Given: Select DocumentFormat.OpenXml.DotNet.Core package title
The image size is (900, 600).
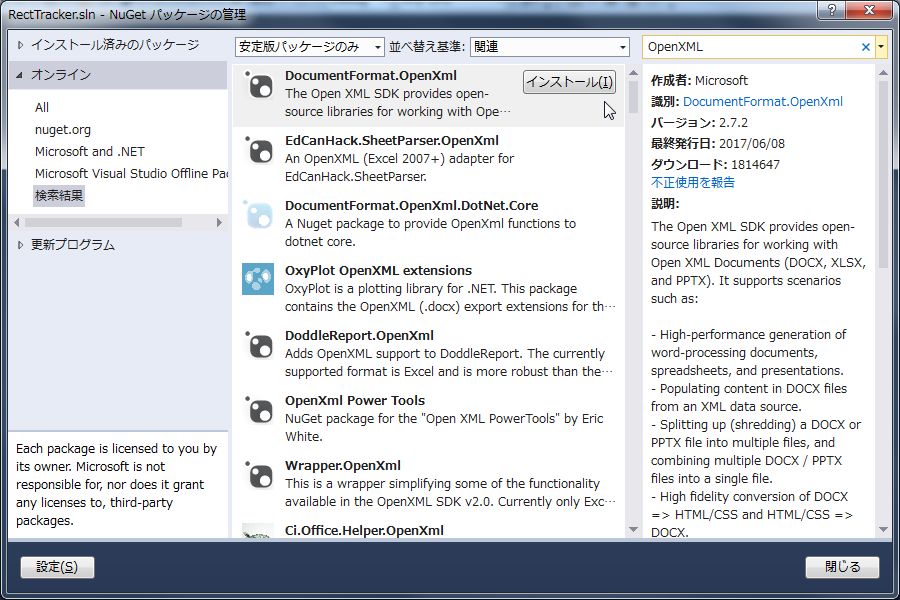Looking at the screenshot, I should pos(412,206).
